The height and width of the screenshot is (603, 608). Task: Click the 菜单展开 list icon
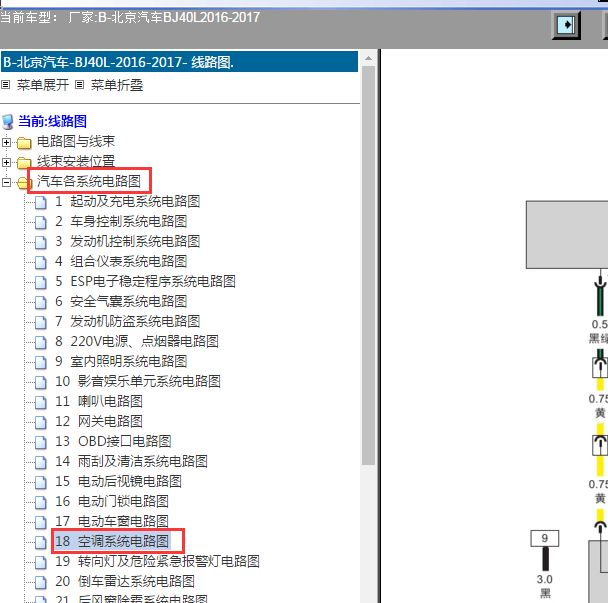click(5, 85)
